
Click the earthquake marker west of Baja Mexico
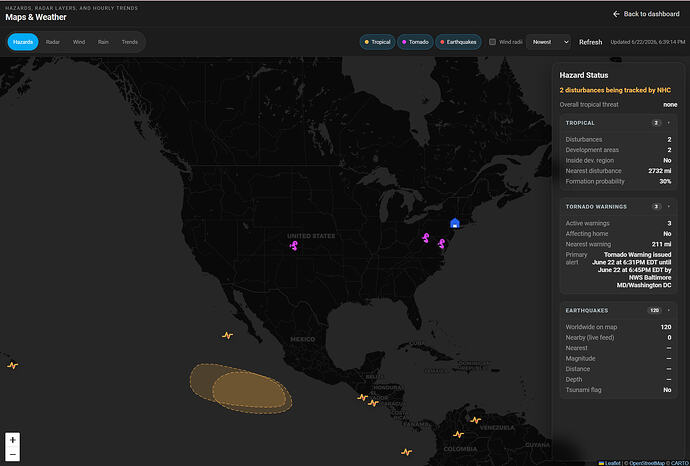pos(227,336)
